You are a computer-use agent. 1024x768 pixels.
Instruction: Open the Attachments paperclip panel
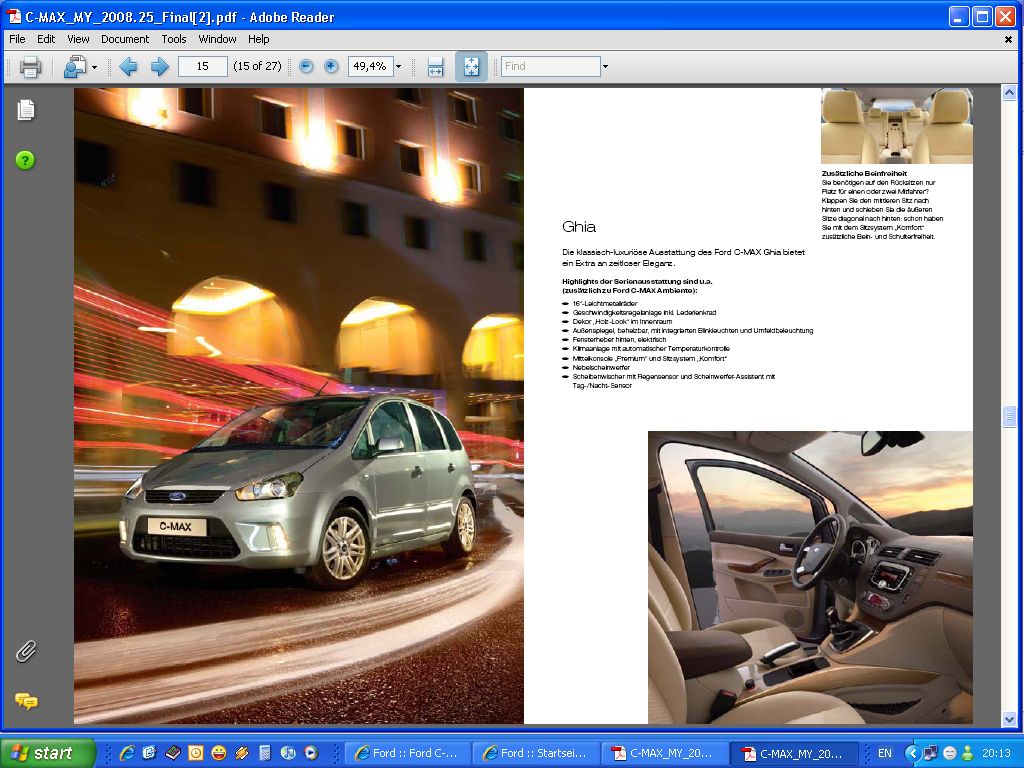[26, 651]
